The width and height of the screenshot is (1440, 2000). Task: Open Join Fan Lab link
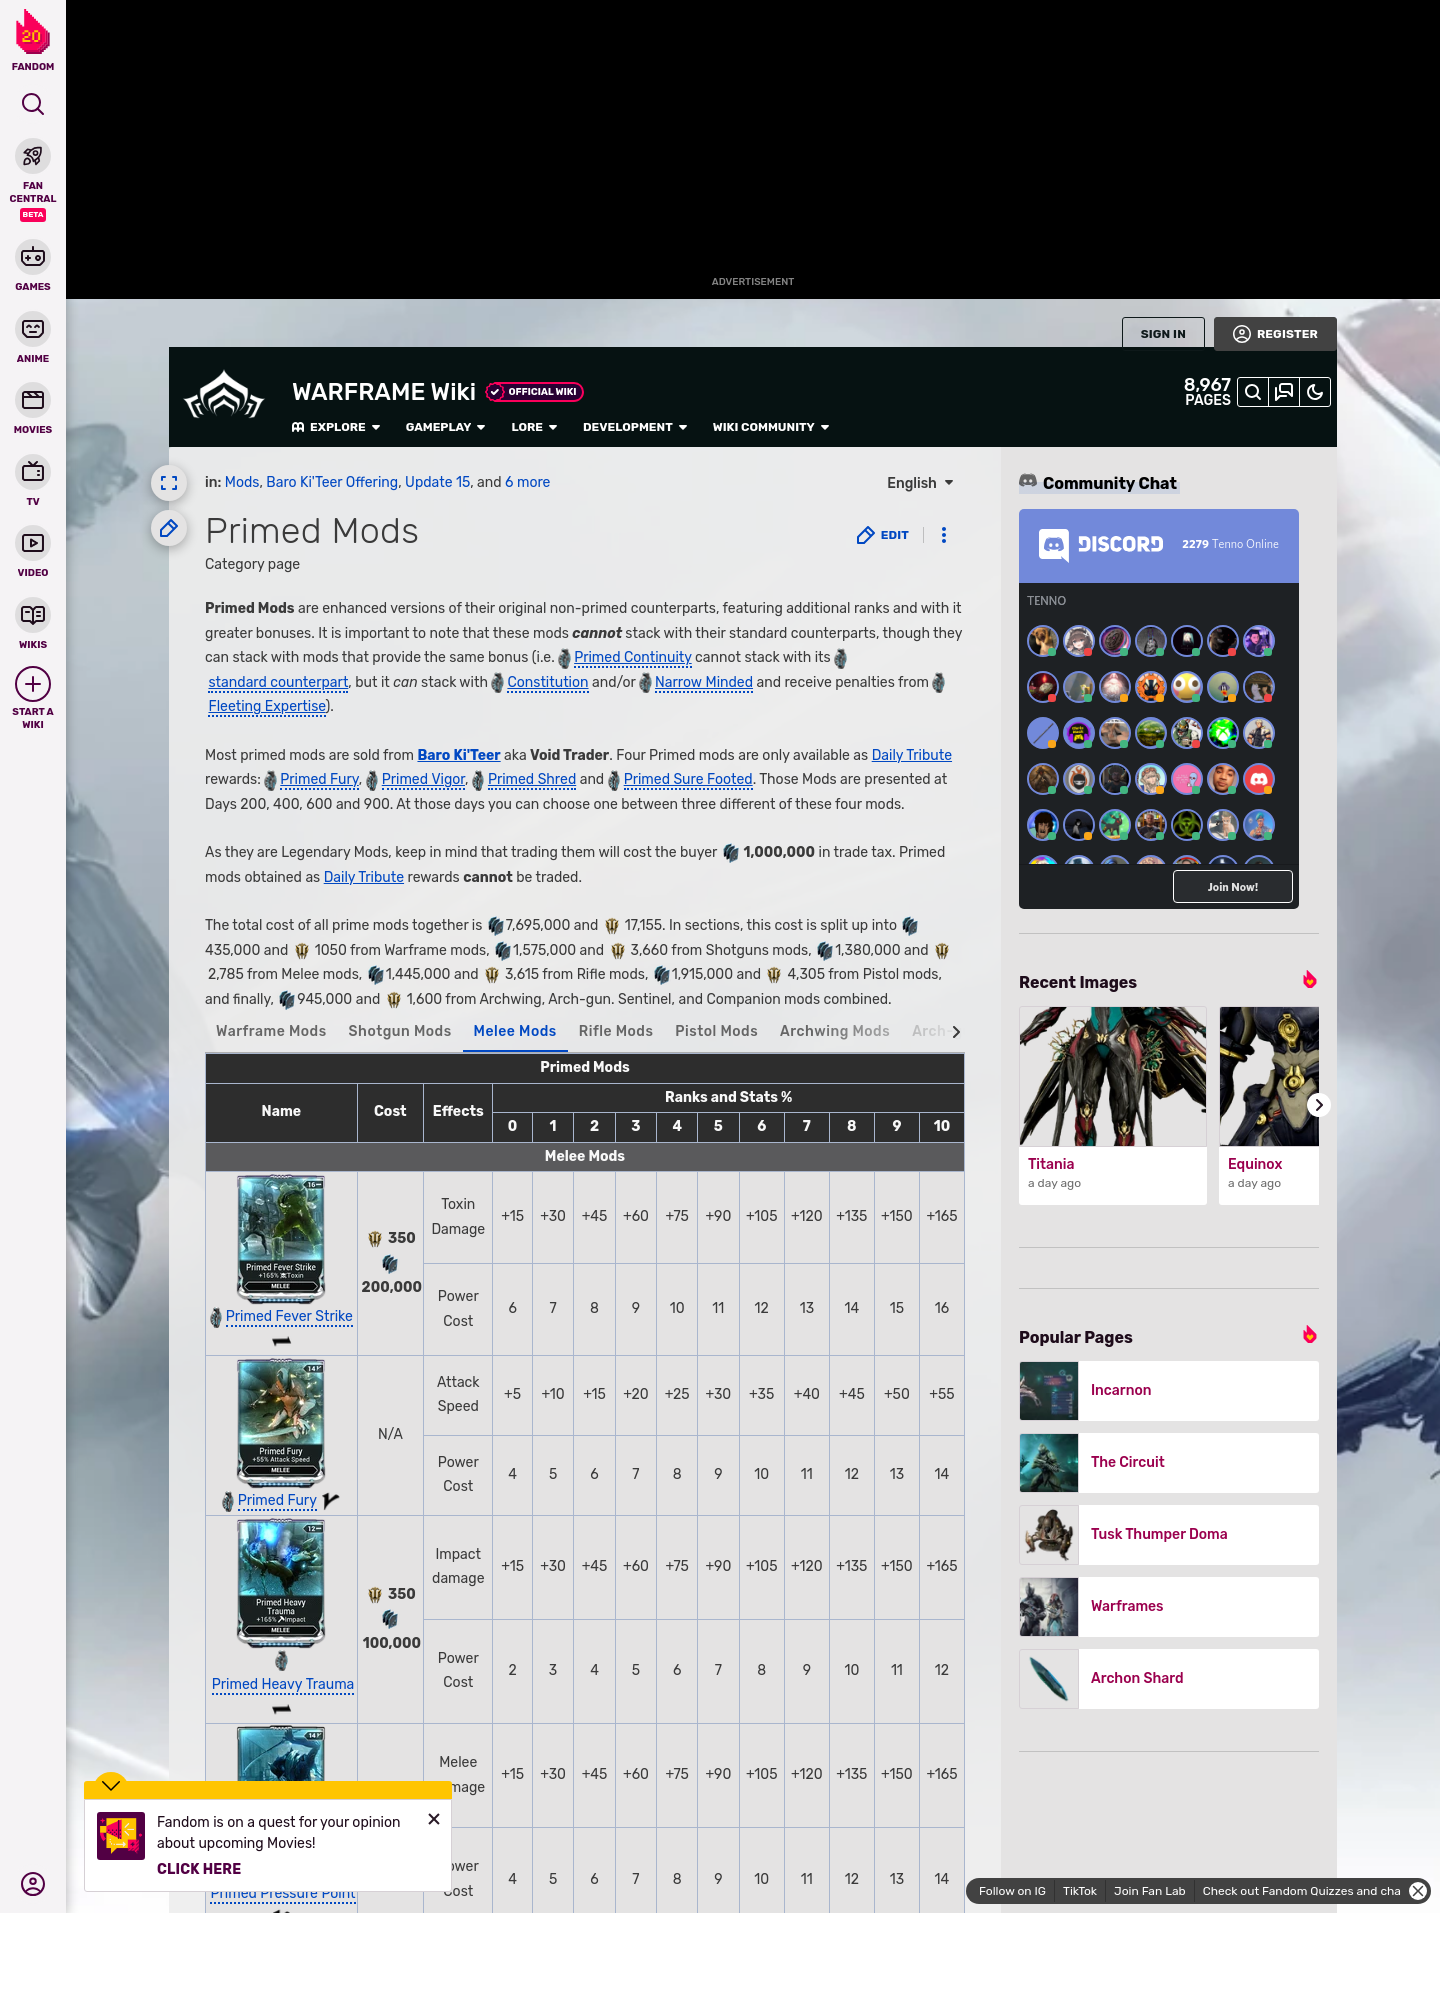[x=1150, y=1891]
